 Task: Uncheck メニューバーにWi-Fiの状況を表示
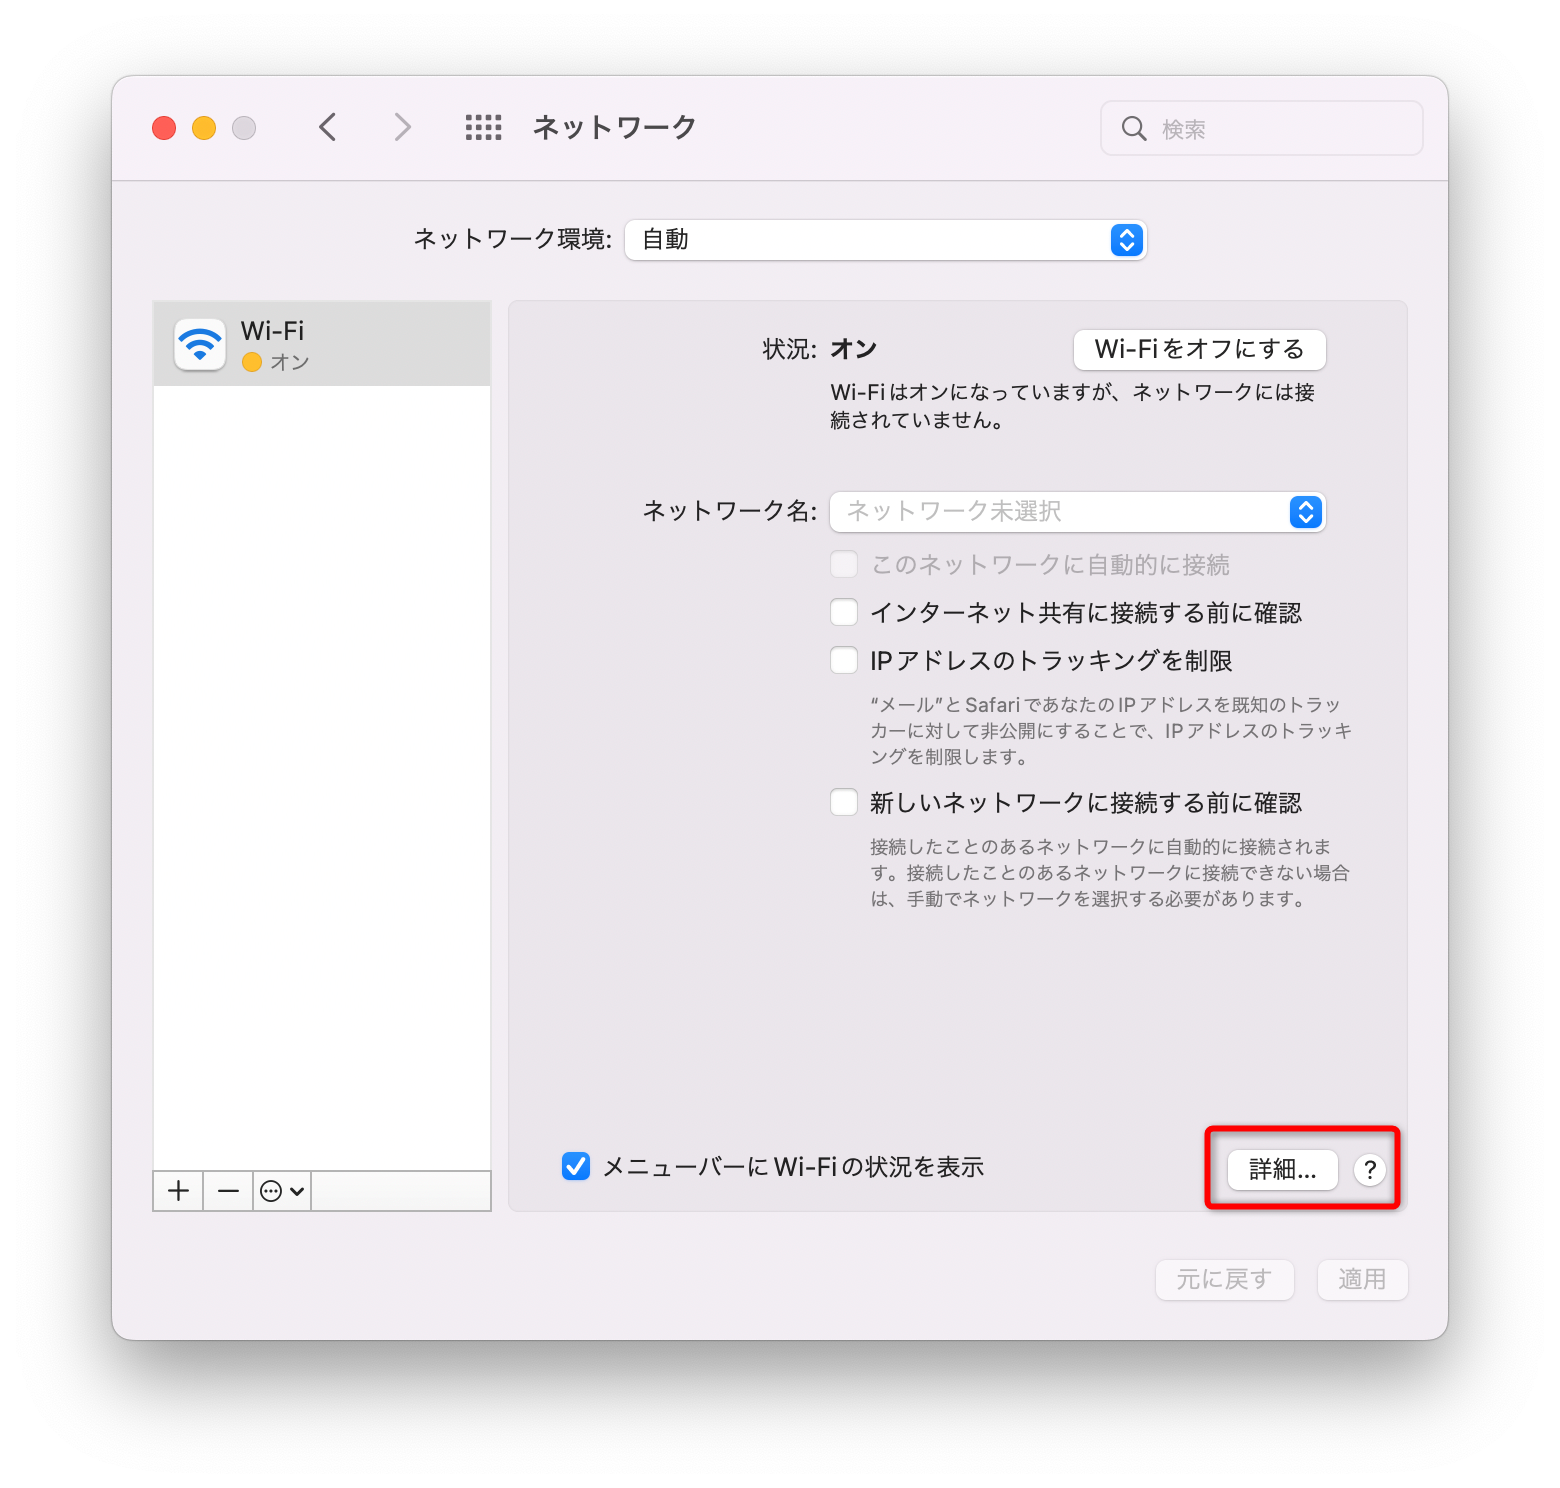tap(576, 1166)
